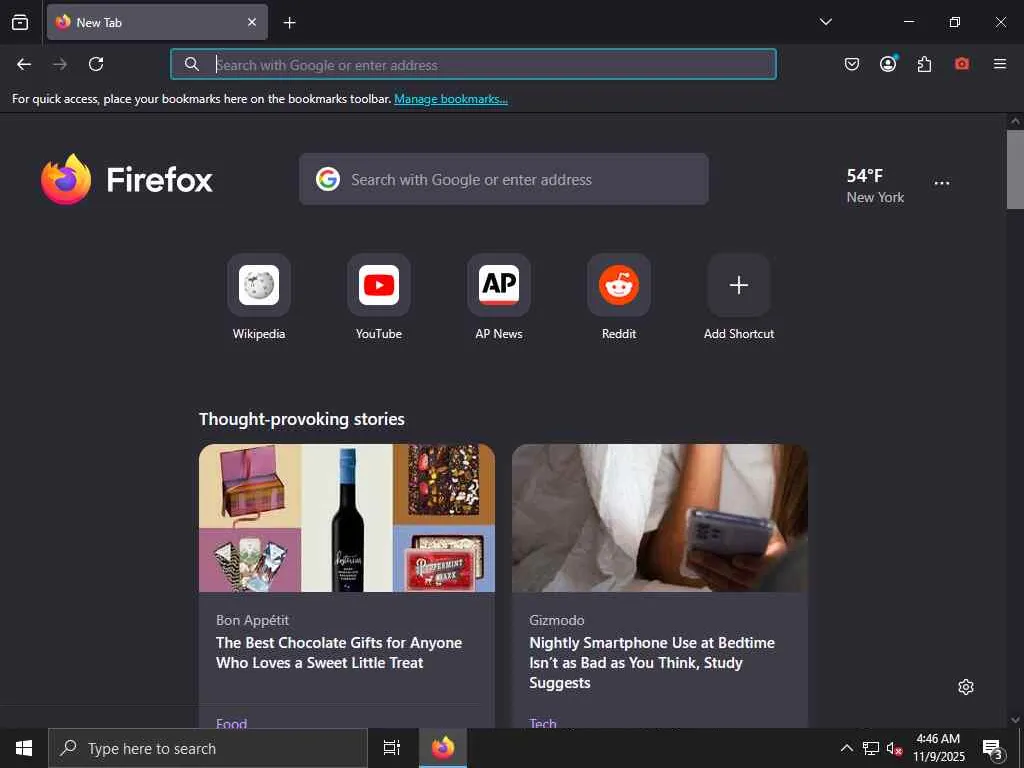Viewport: 1024px width, 768px height.
Task: Open Task View on the taskbar
Action: coord(392,748)
